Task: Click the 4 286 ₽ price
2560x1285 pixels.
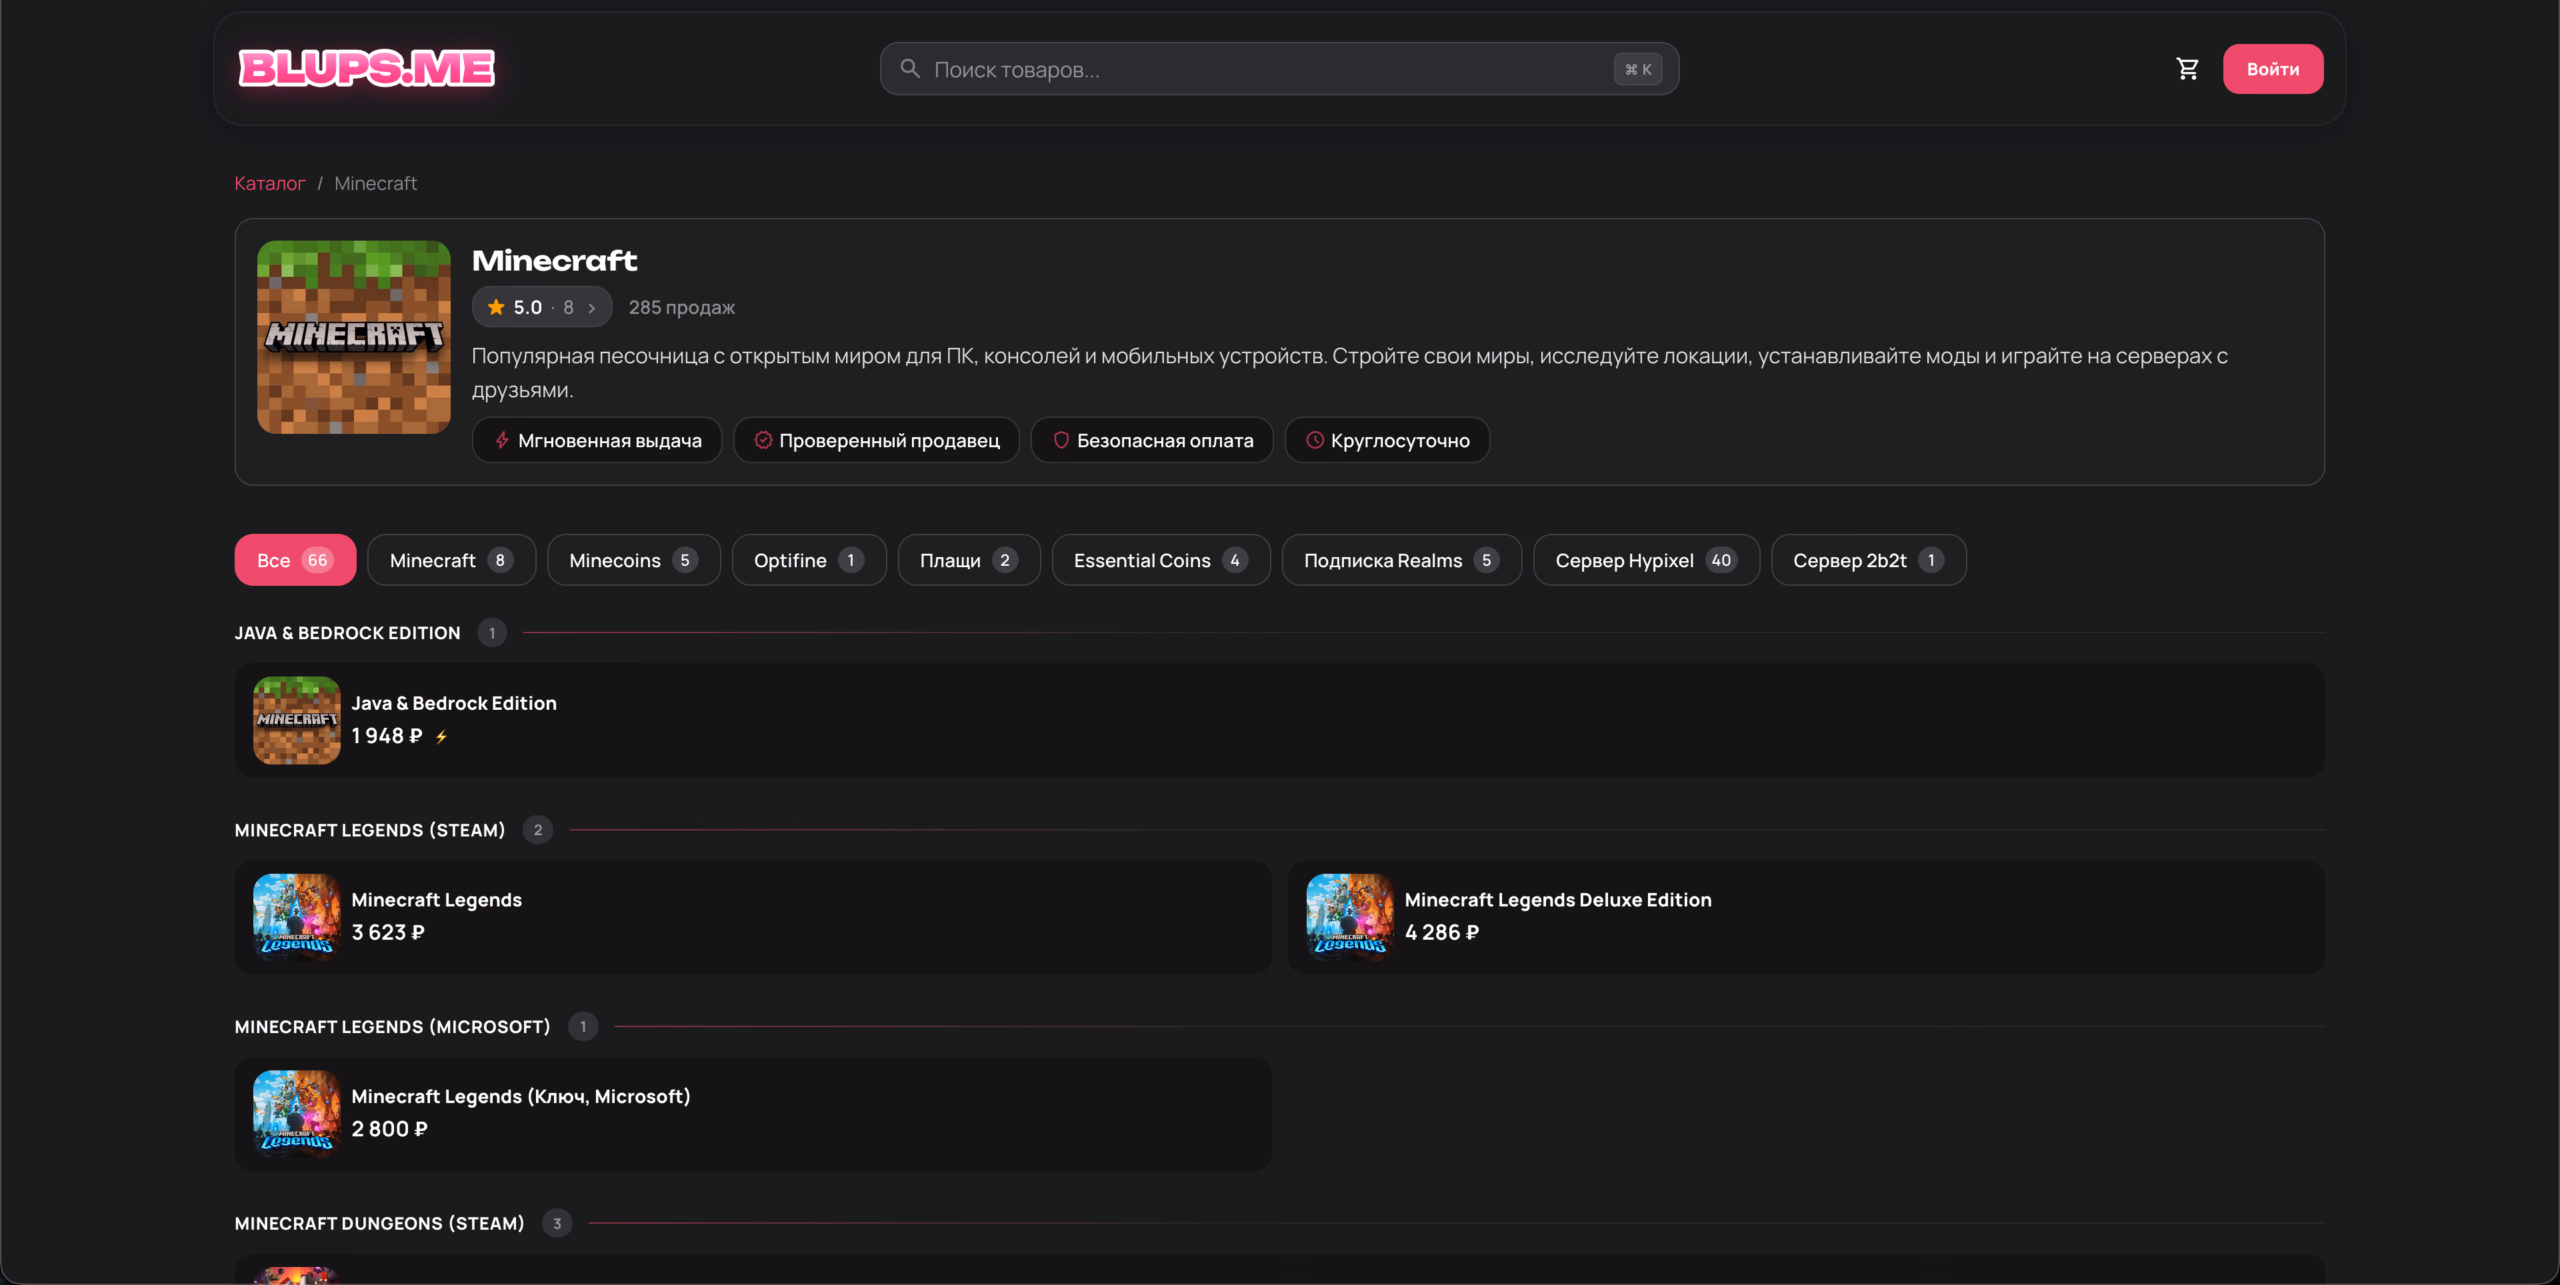Action: coord(1442,932)
